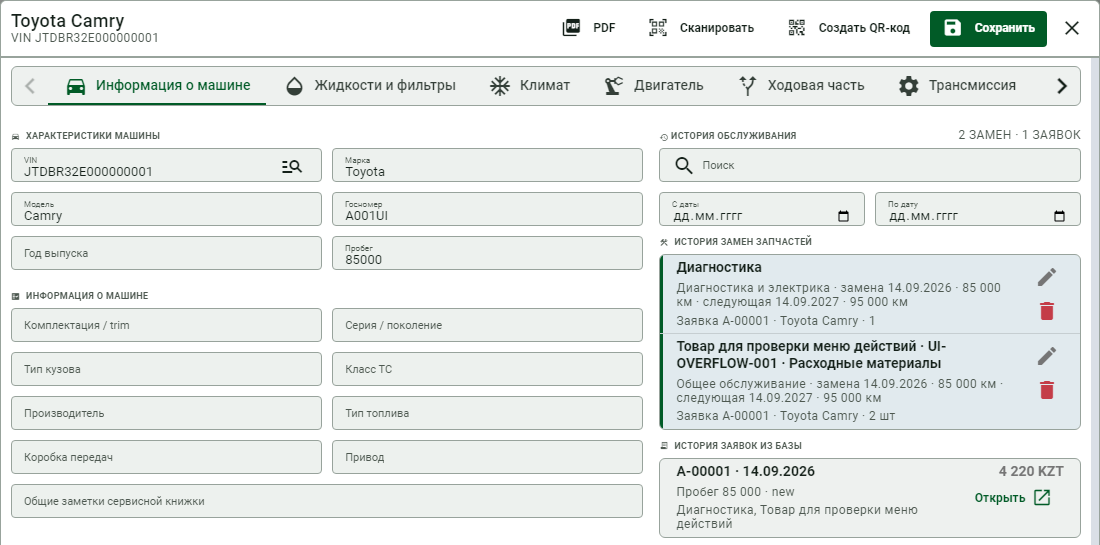Open the Привод field
Image resolution: width=1100 pixels, height=545 pixels.
[x=487, y=457]
